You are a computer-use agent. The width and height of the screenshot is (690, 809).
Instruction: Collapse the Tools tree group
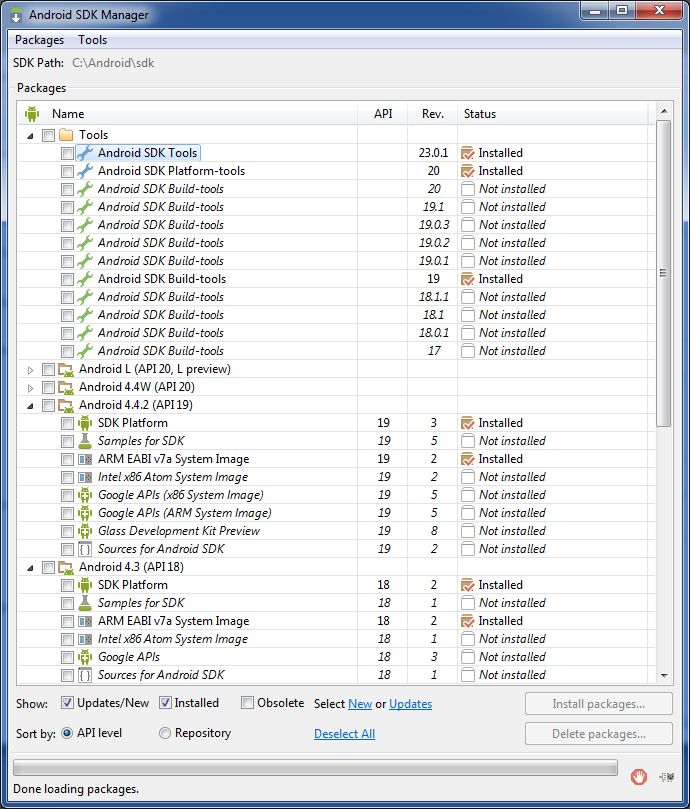pyautogui.click(x=30, y=136)
